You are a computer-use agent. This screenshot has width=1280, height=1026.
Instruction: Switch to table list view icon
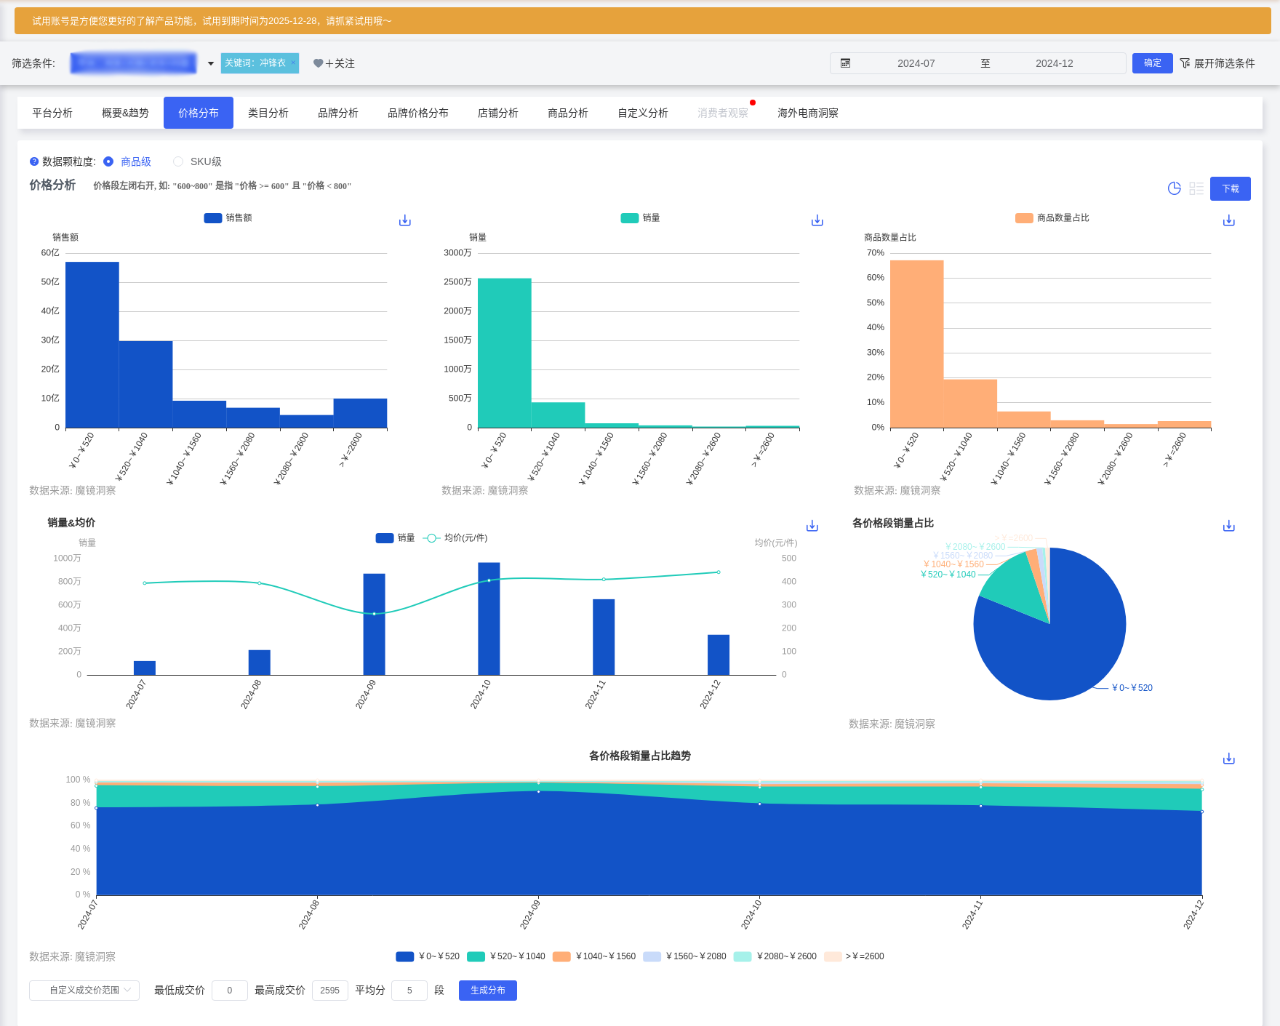pyautogui.click(x=1196, y=188)
